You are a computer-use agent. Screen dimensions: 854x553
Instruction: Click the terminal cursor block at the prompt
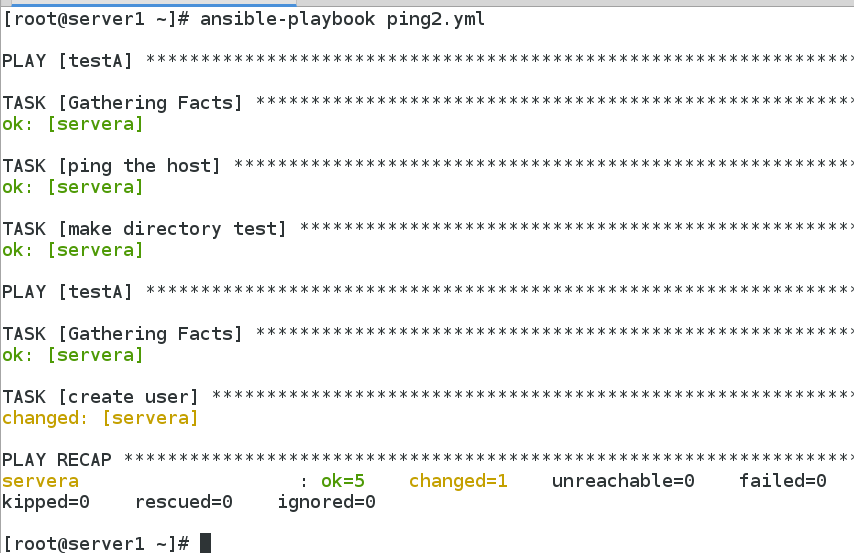(205, 543)
